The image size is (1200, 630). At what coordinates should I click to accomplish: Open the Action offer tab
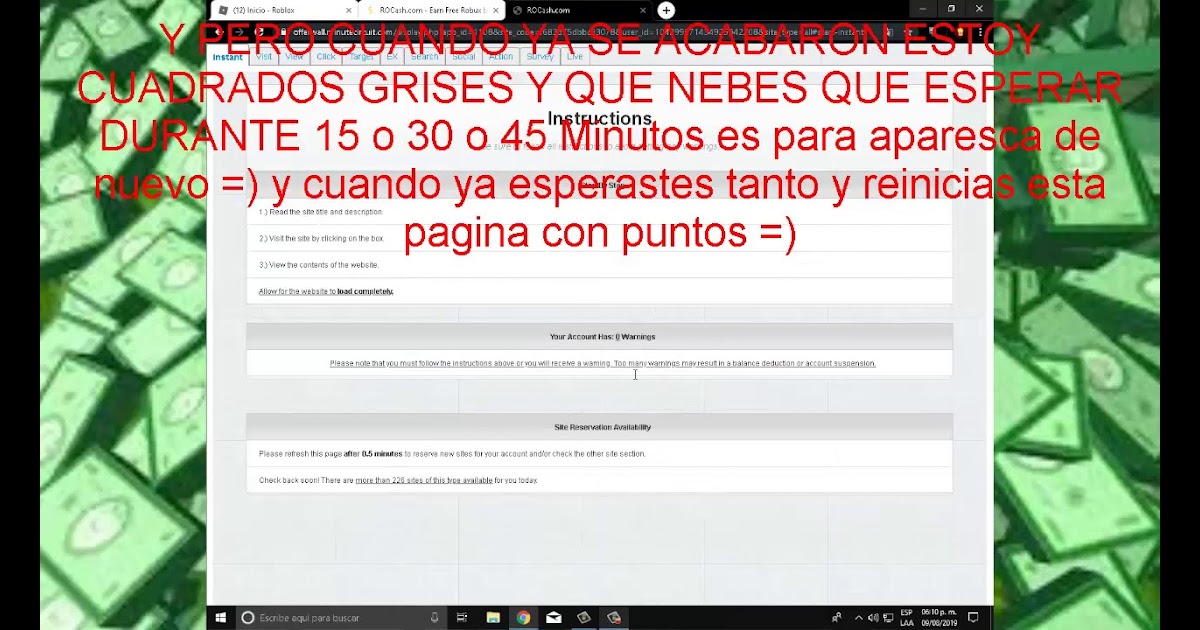[501, 57]
